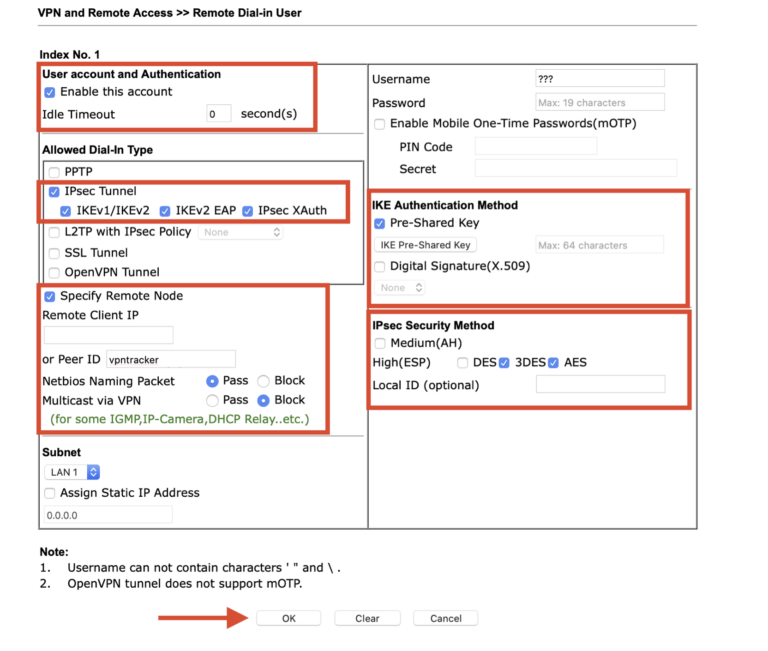Toggle the IPsec Tunnel checkbox
The height and width of the screenshot is (651, 768).
pyautogui.click(x=54, y=192)
